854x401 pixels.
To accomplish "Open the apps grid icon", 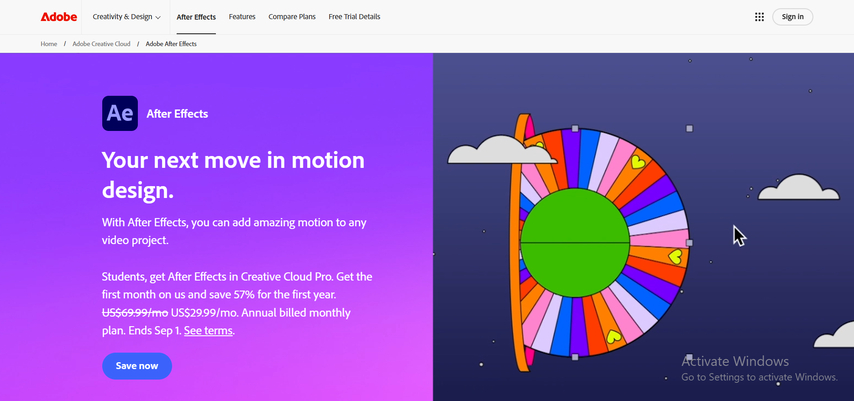I will [759, 17].
